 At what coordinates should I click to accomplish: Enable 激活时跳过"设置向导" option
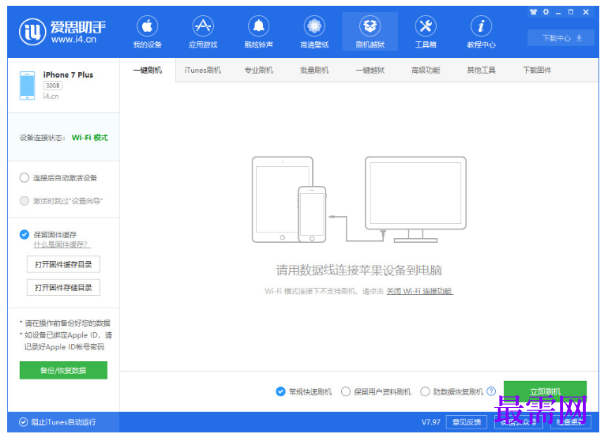24,201
